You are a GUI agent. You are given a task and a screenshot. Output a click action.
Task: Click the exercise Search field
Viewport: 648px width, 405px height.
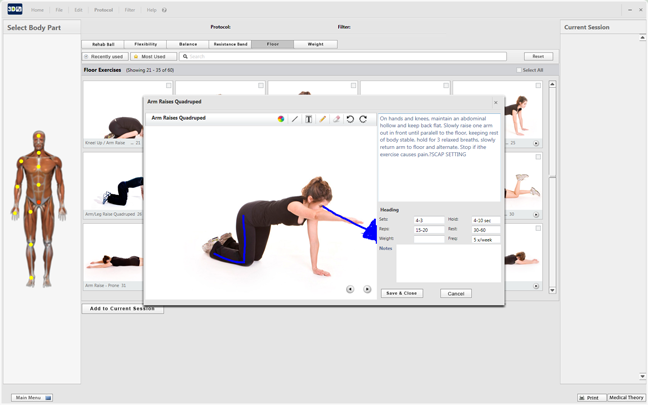tap(343, 57)
